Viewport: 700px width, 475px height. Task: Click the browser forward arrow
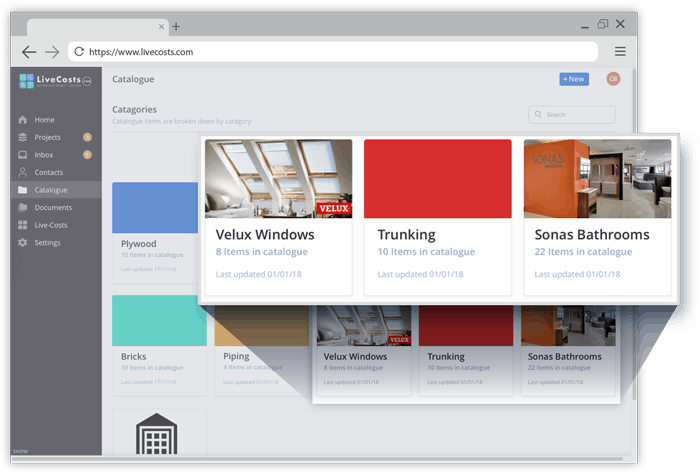pyautogui.click(x=52, y=52)
